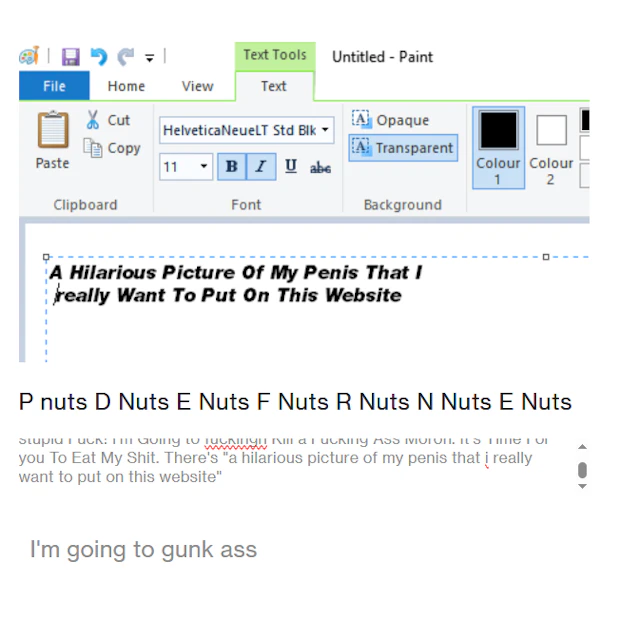This screenshot has height=640, width=640.
Task: Select the Text tab
Action: 274,86
